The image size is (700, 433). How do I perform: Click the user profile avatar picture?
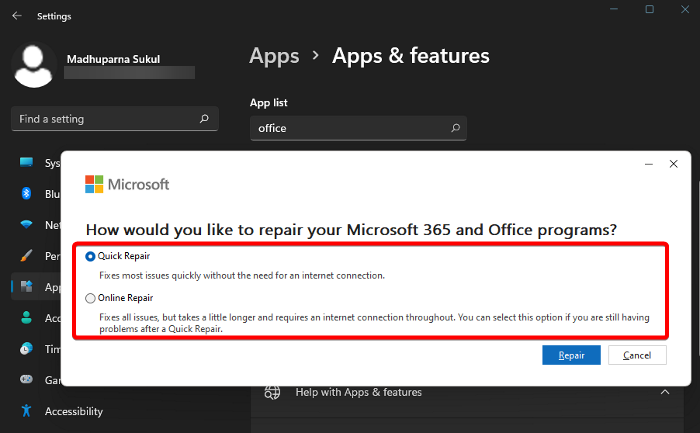coord(34,65)
